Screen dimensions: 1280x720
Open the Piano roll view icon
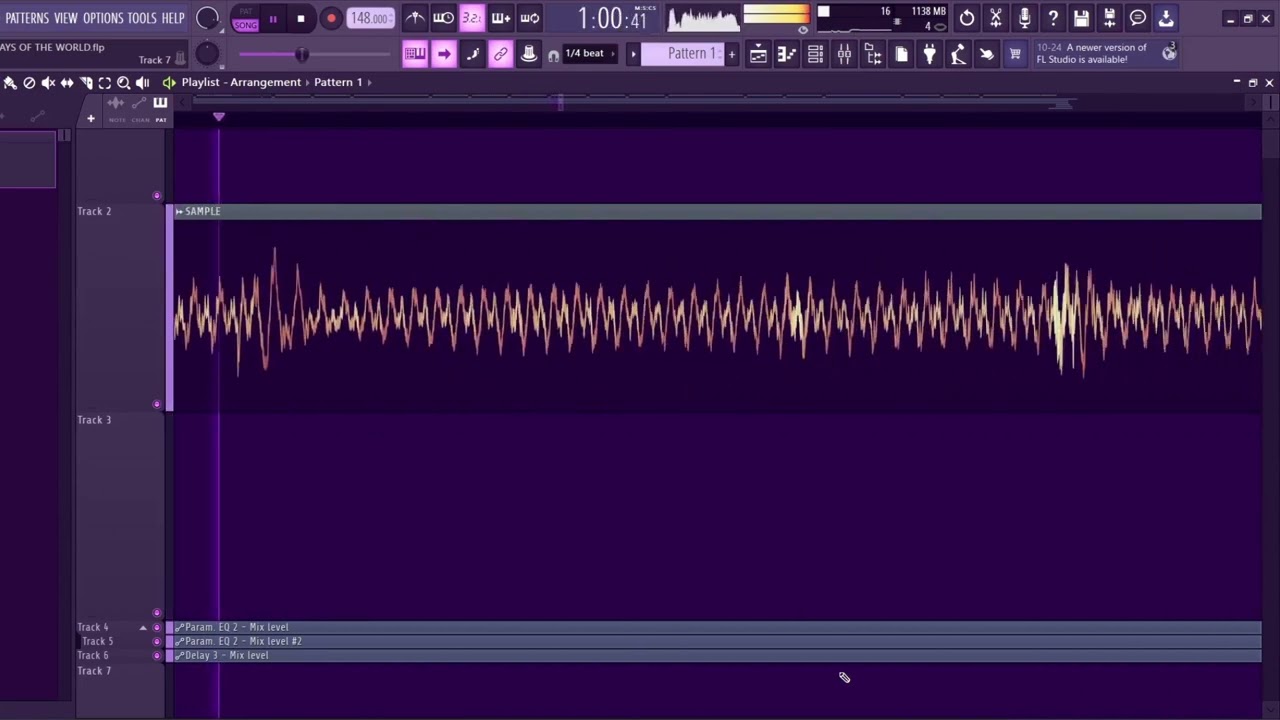787,54
